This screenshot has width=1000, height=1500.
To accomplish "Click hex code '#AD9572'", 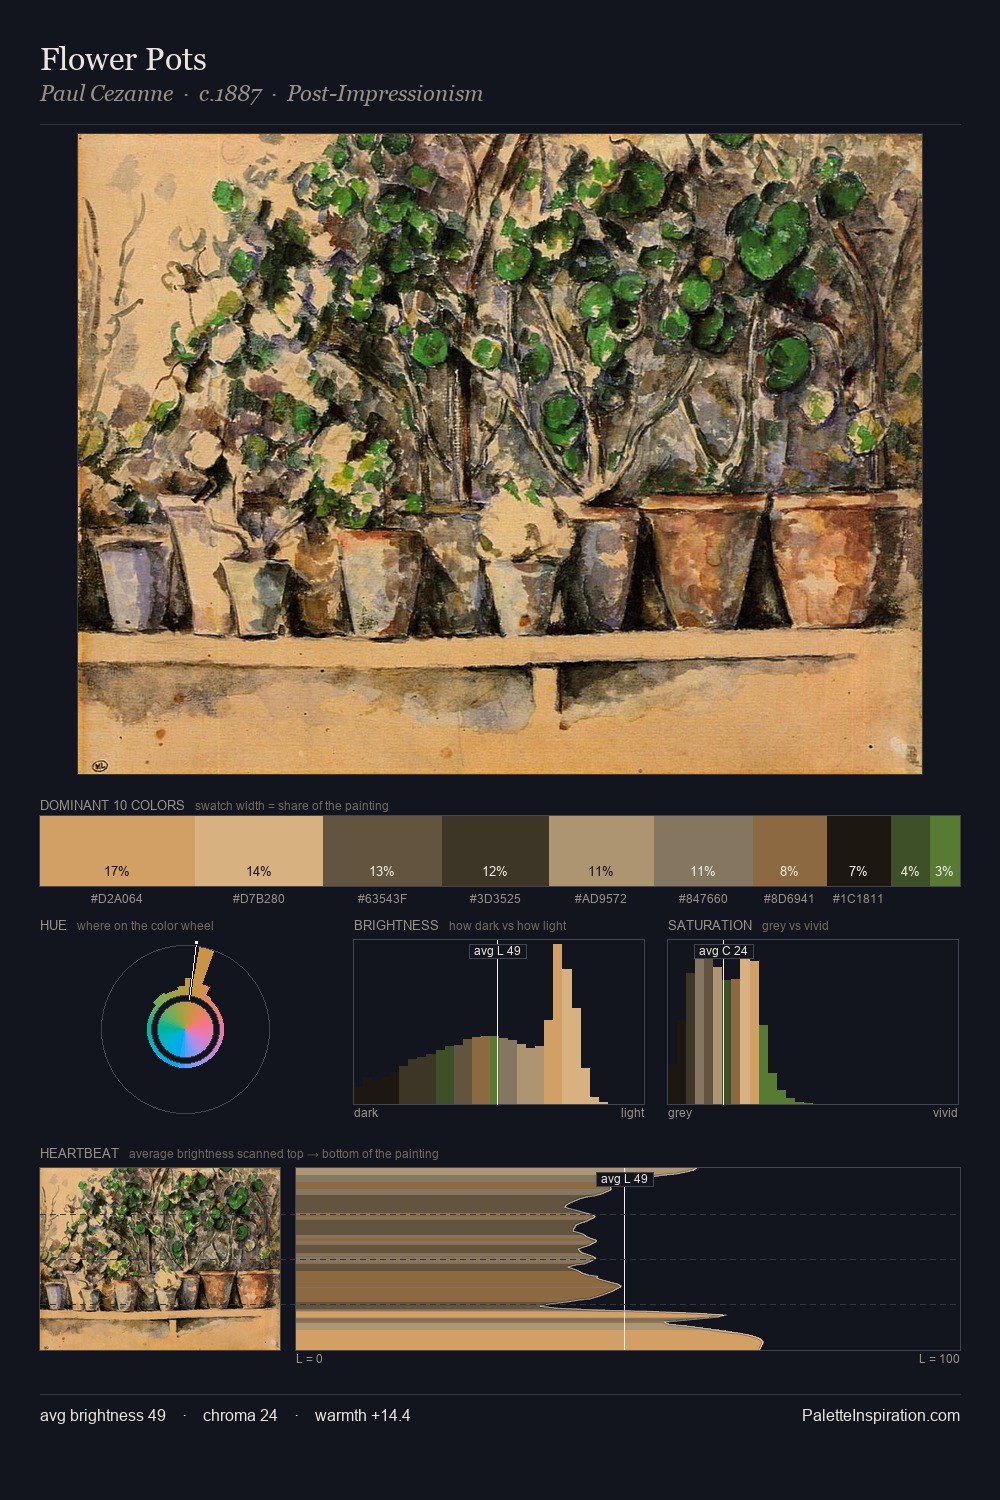I will (601, 899).
